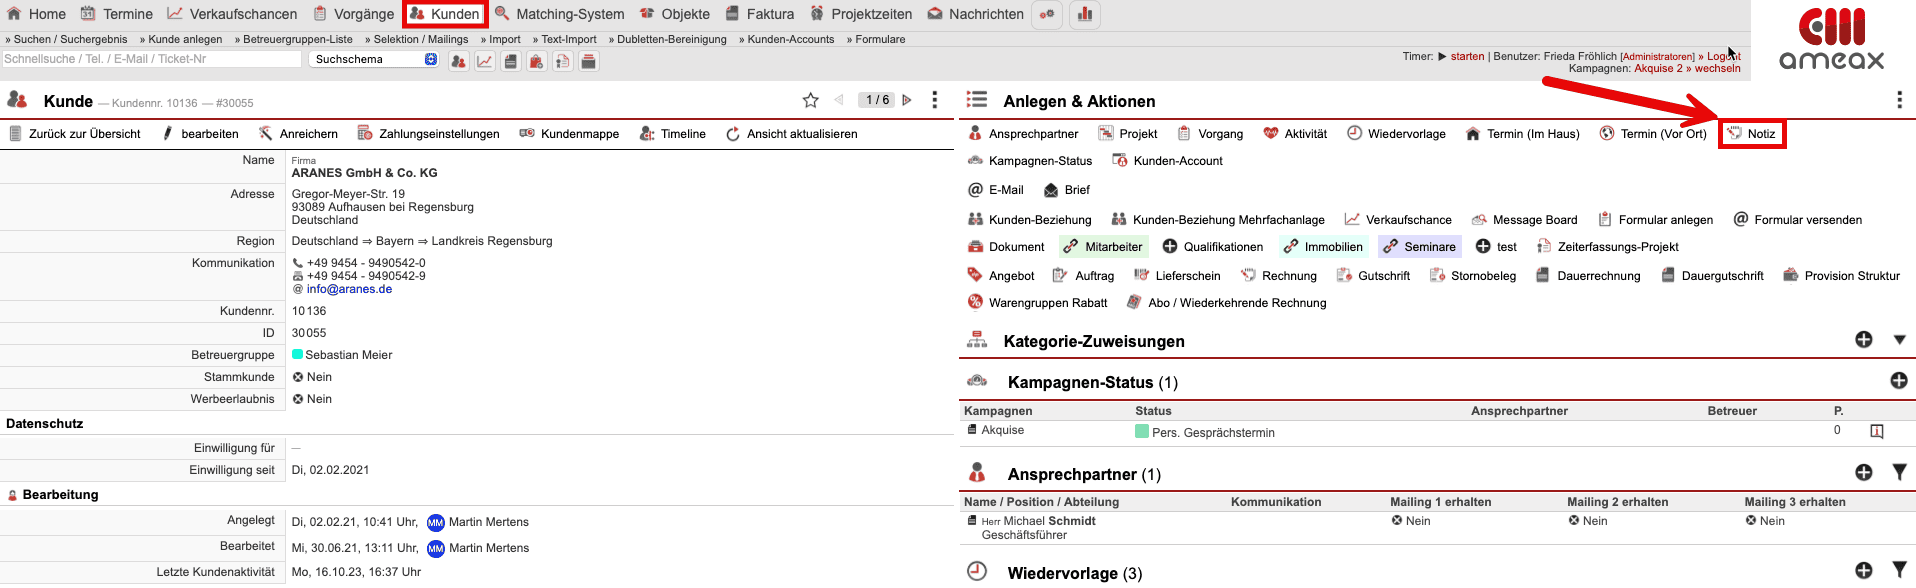1916x588 pixels.
Task: Add a new Ansprechpartner with plus icon
Action: (1864, 473)
